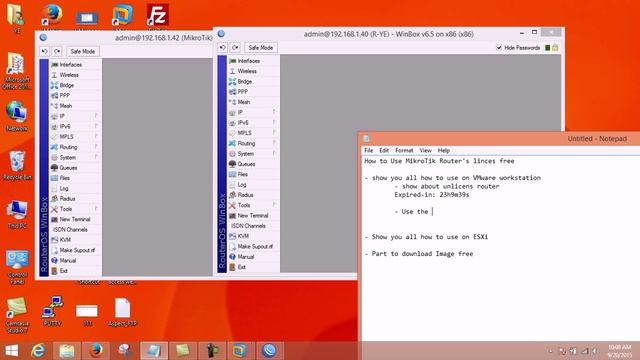Open New Terminal in the R-YE WinBox window
Image resolution: width=640 pixels, height=360 pixels.
pyautogui.click(x=253, y=216)
